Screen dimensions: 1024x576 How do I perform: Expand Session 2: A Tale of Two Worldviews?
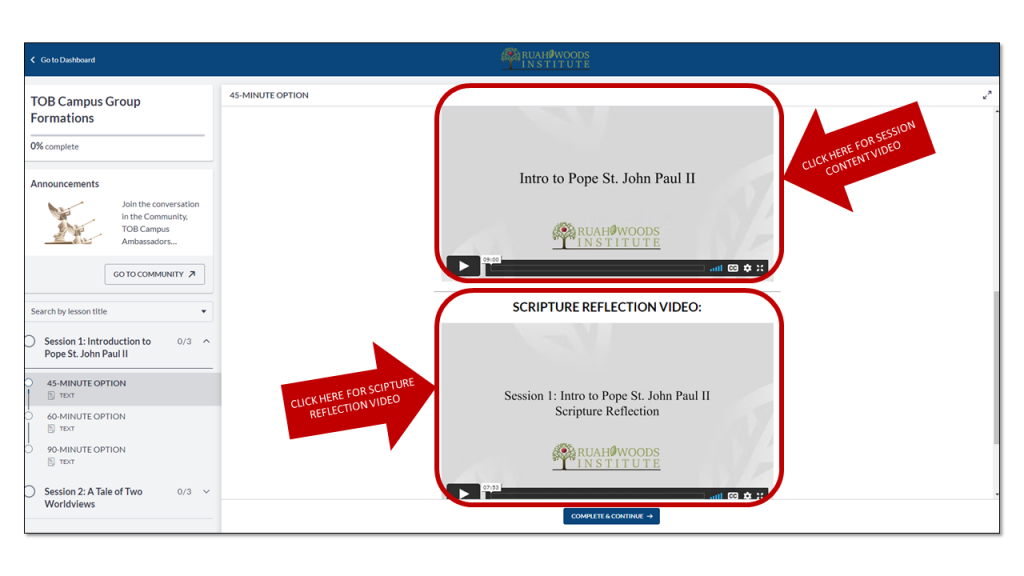point(205,491)
